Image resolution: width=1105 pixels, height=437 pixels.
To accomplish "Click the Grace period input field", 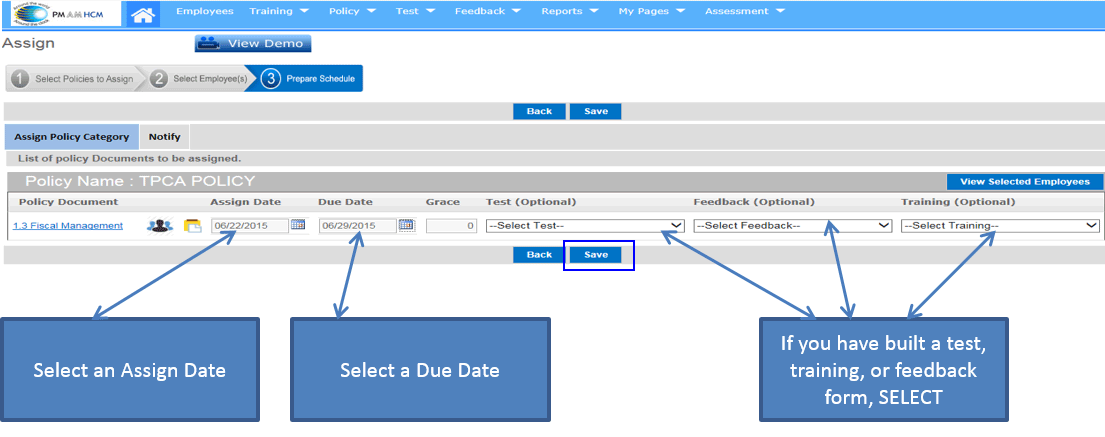I will tap(450, 226).
